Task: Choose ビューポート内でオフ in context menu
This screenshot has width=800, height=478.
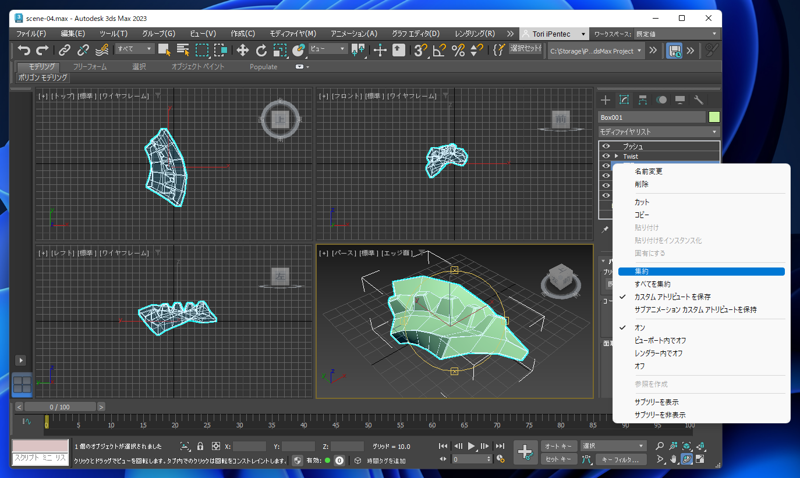Action: 660,340
